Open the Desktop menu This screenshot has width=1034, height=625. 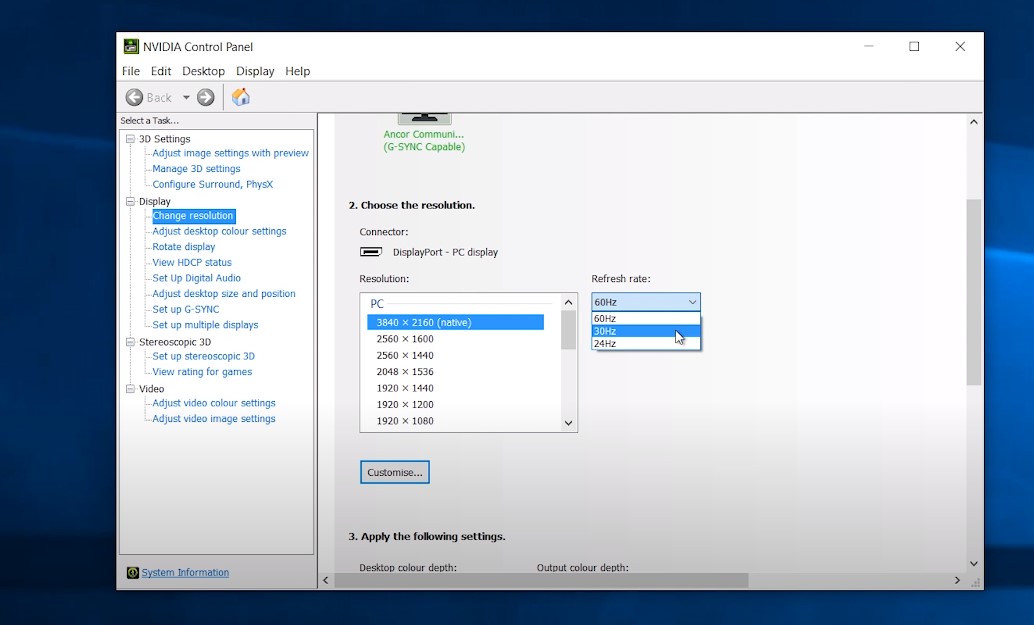[203, 71]
